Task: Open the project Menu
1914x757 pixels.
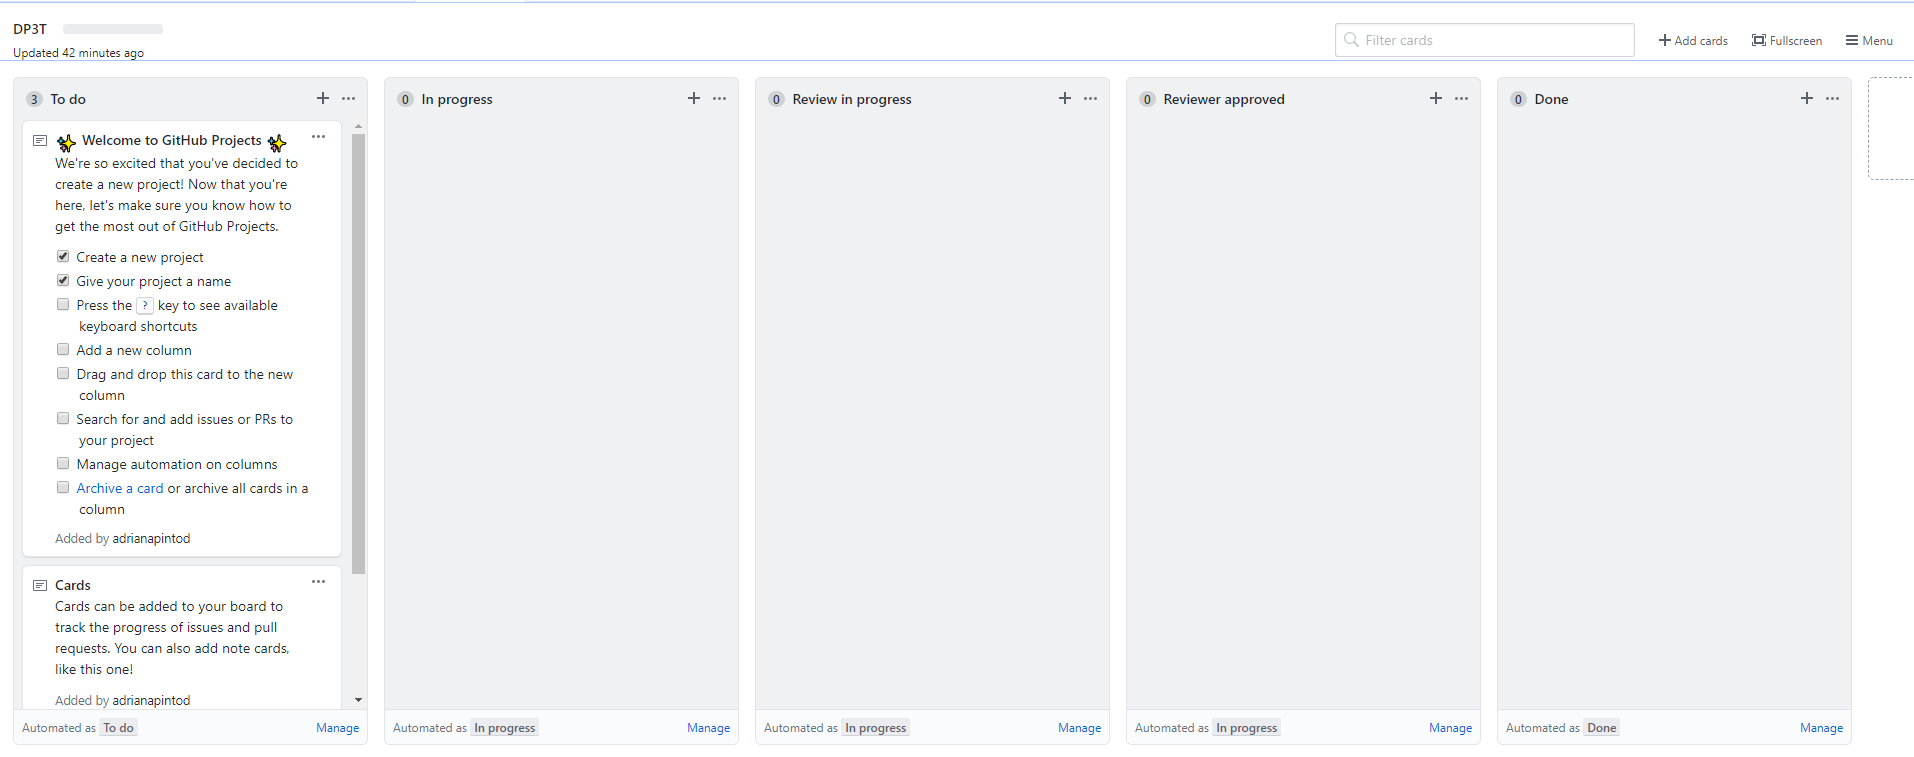Action: pyautogui.click(x=1869, y=41)
